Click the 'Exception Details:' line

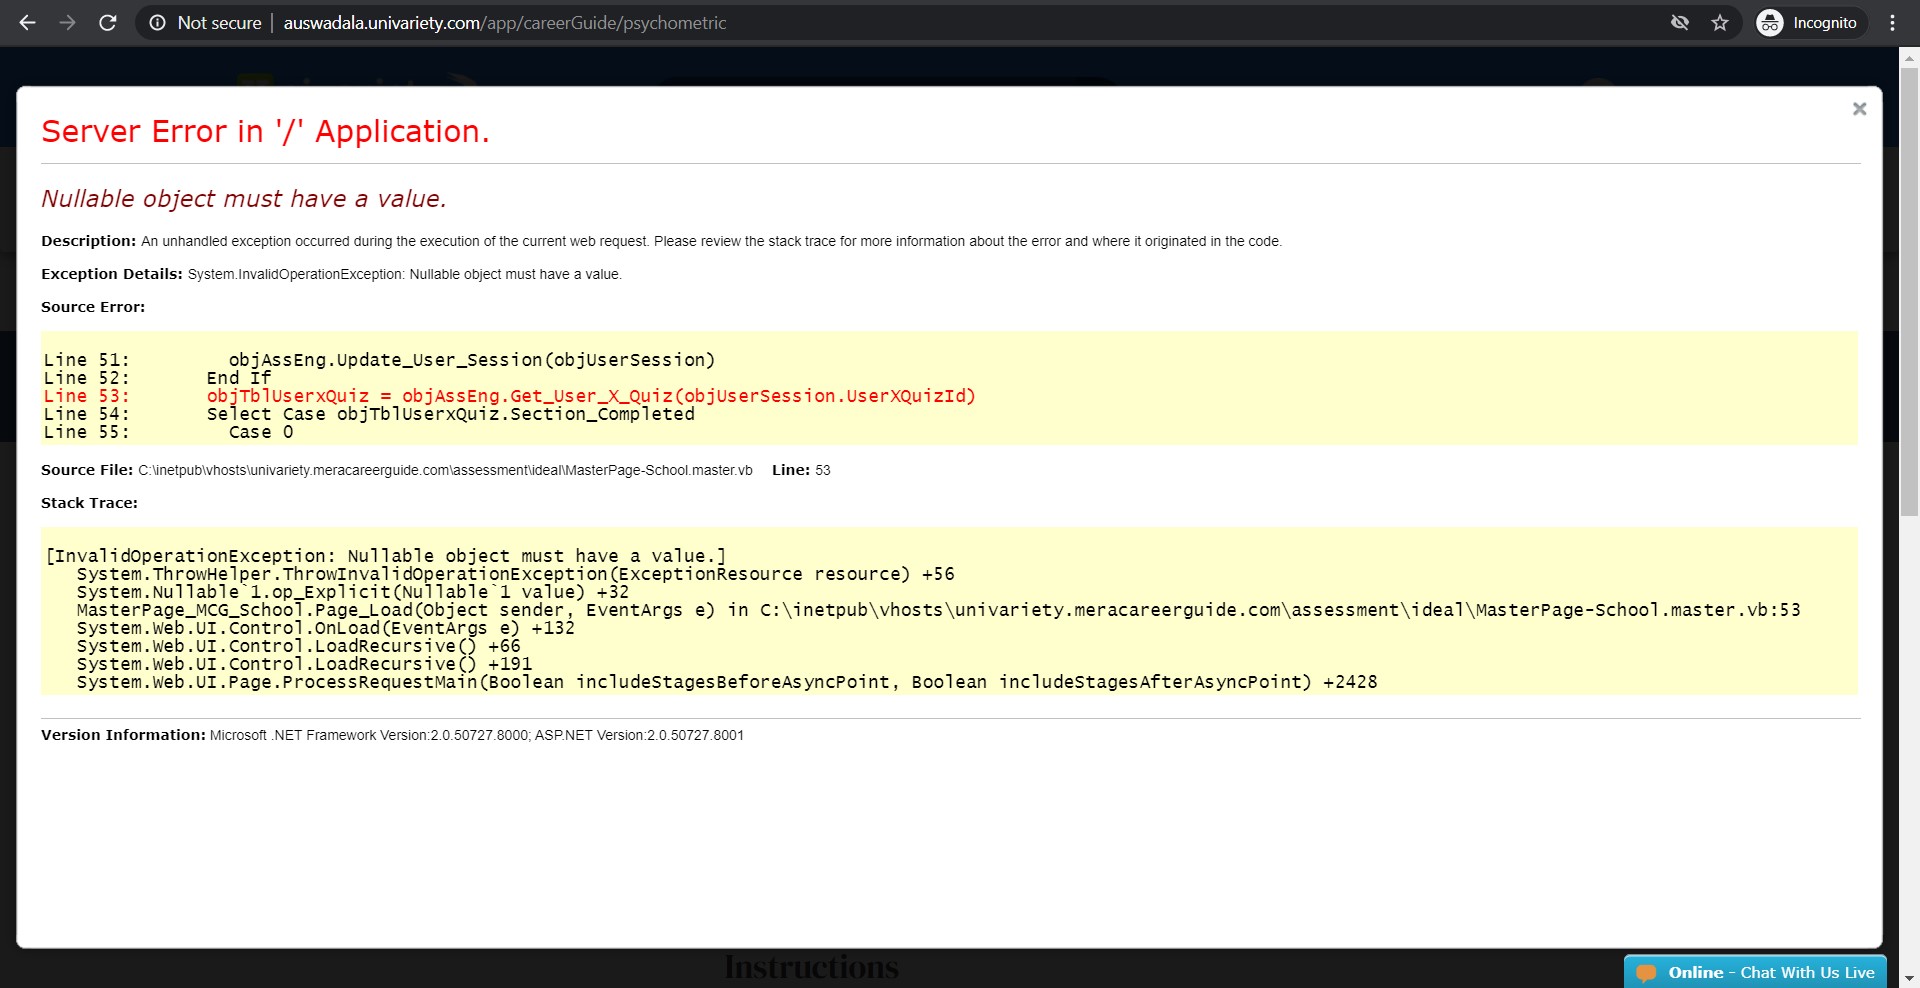tap(331, 274)
